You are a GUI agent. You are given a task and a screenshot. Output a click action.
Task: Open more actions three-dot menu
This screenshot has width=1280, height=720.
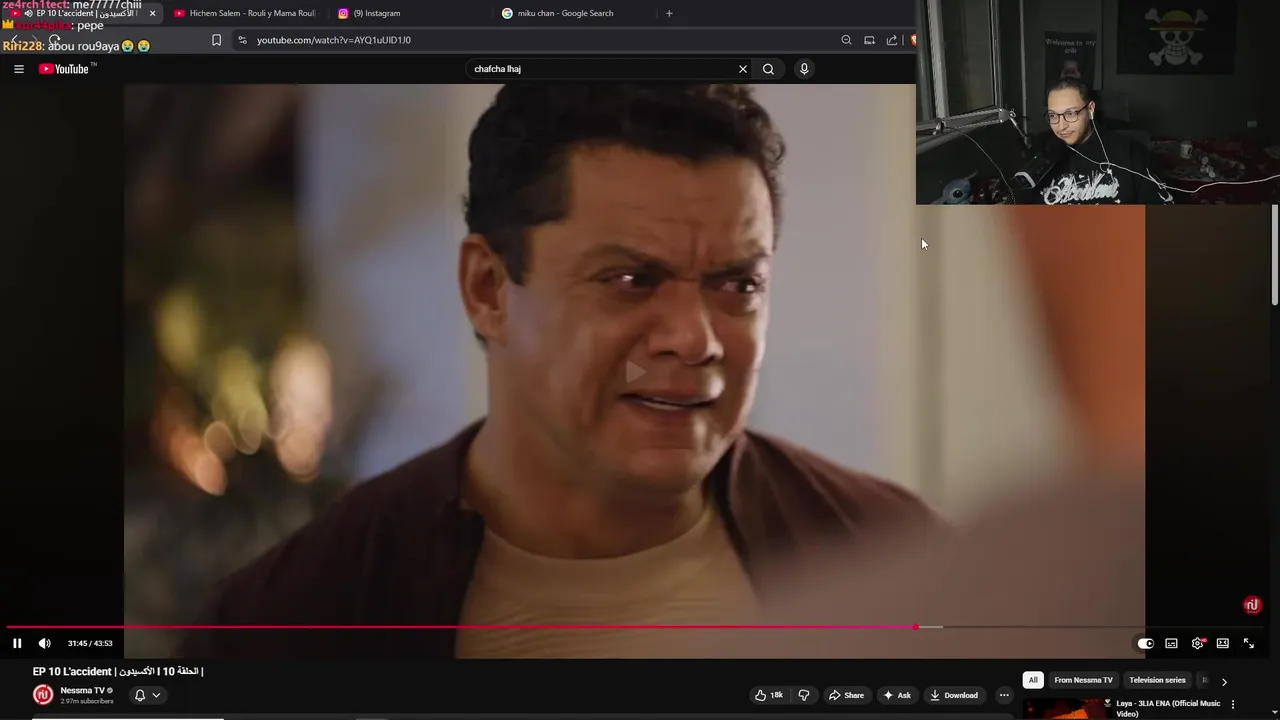click(x=1004, y=695)
